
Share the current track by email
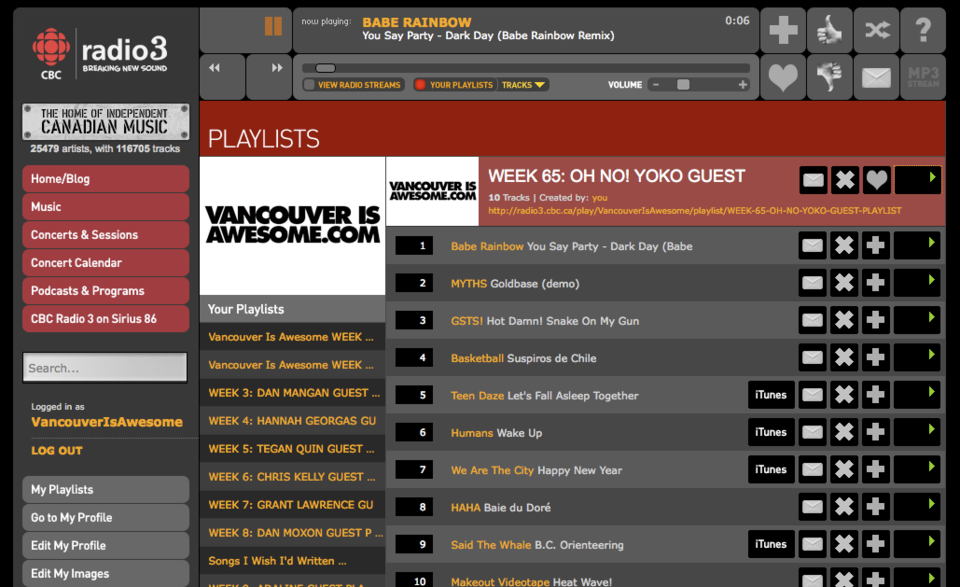(x=877, y=77)
